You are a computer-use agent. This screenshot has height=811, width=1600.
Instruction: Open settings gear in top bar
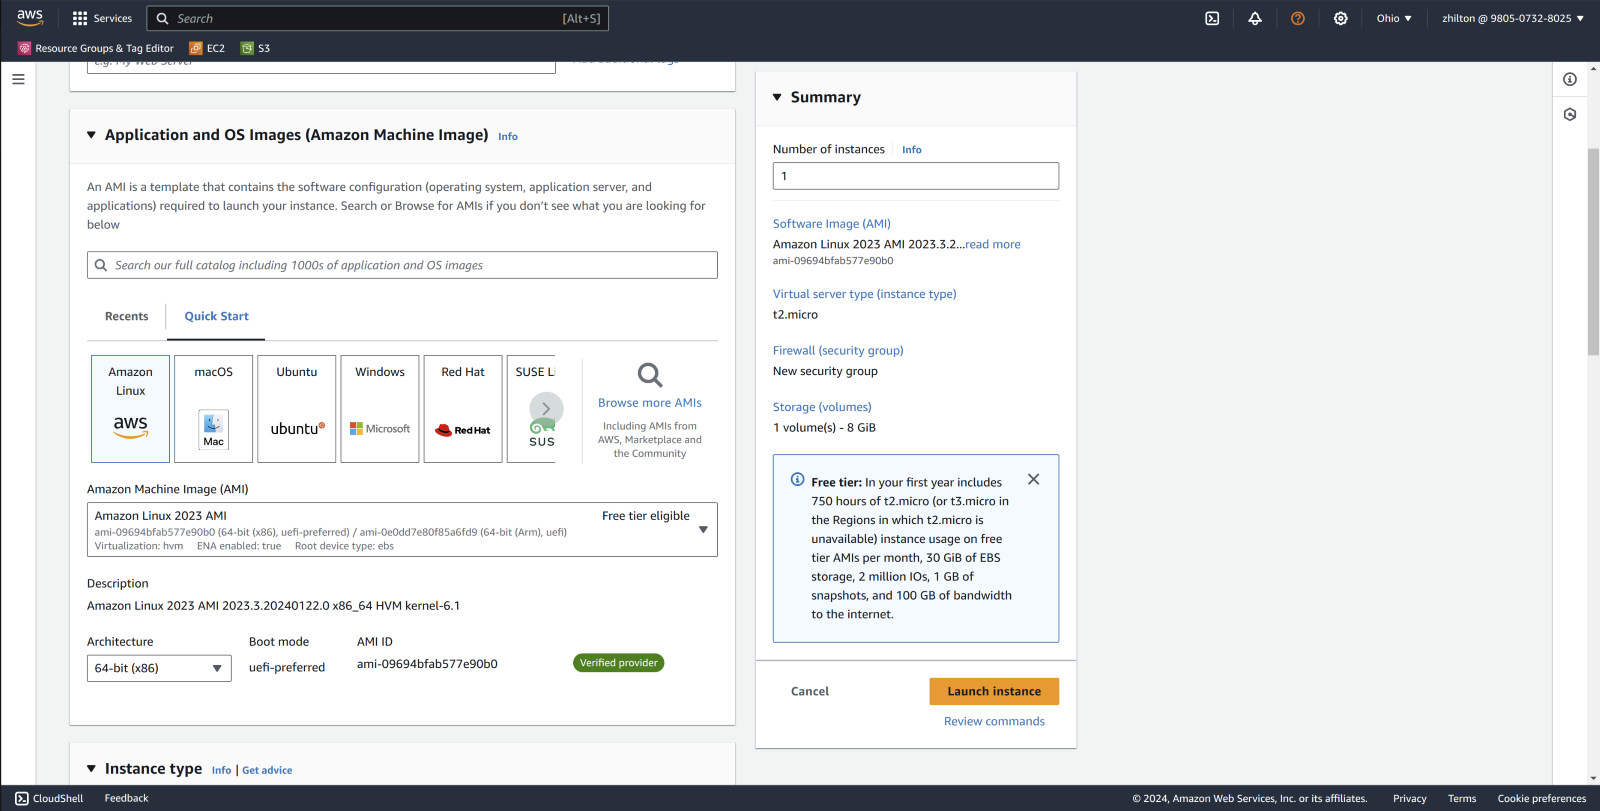click(x=1341, y=18)
